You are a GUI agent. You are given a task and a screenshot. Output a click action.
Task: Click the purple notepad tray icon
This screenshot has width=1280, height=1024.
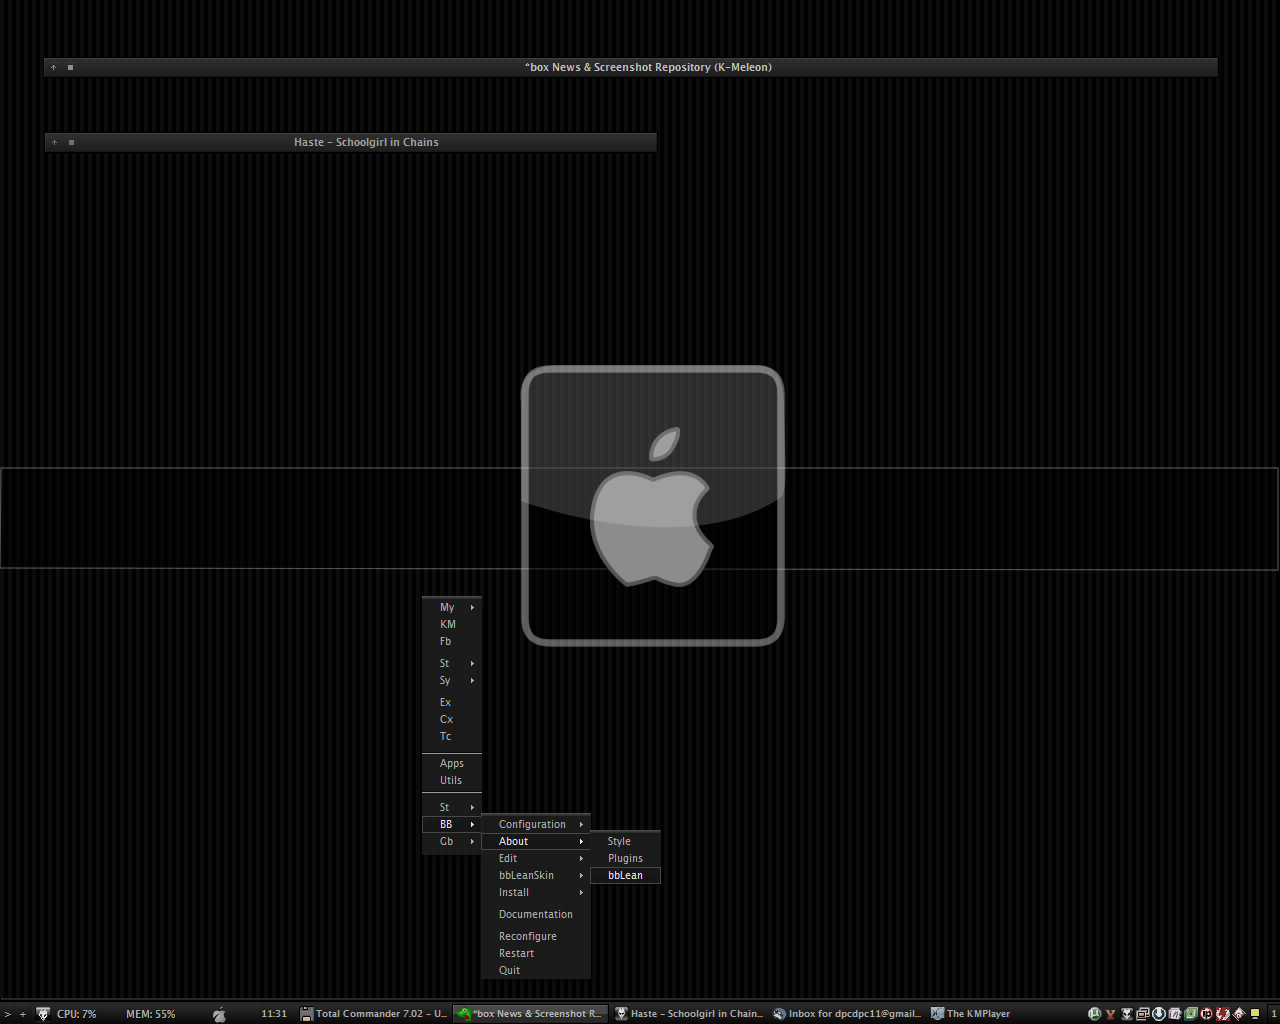pos(1175,1013)
